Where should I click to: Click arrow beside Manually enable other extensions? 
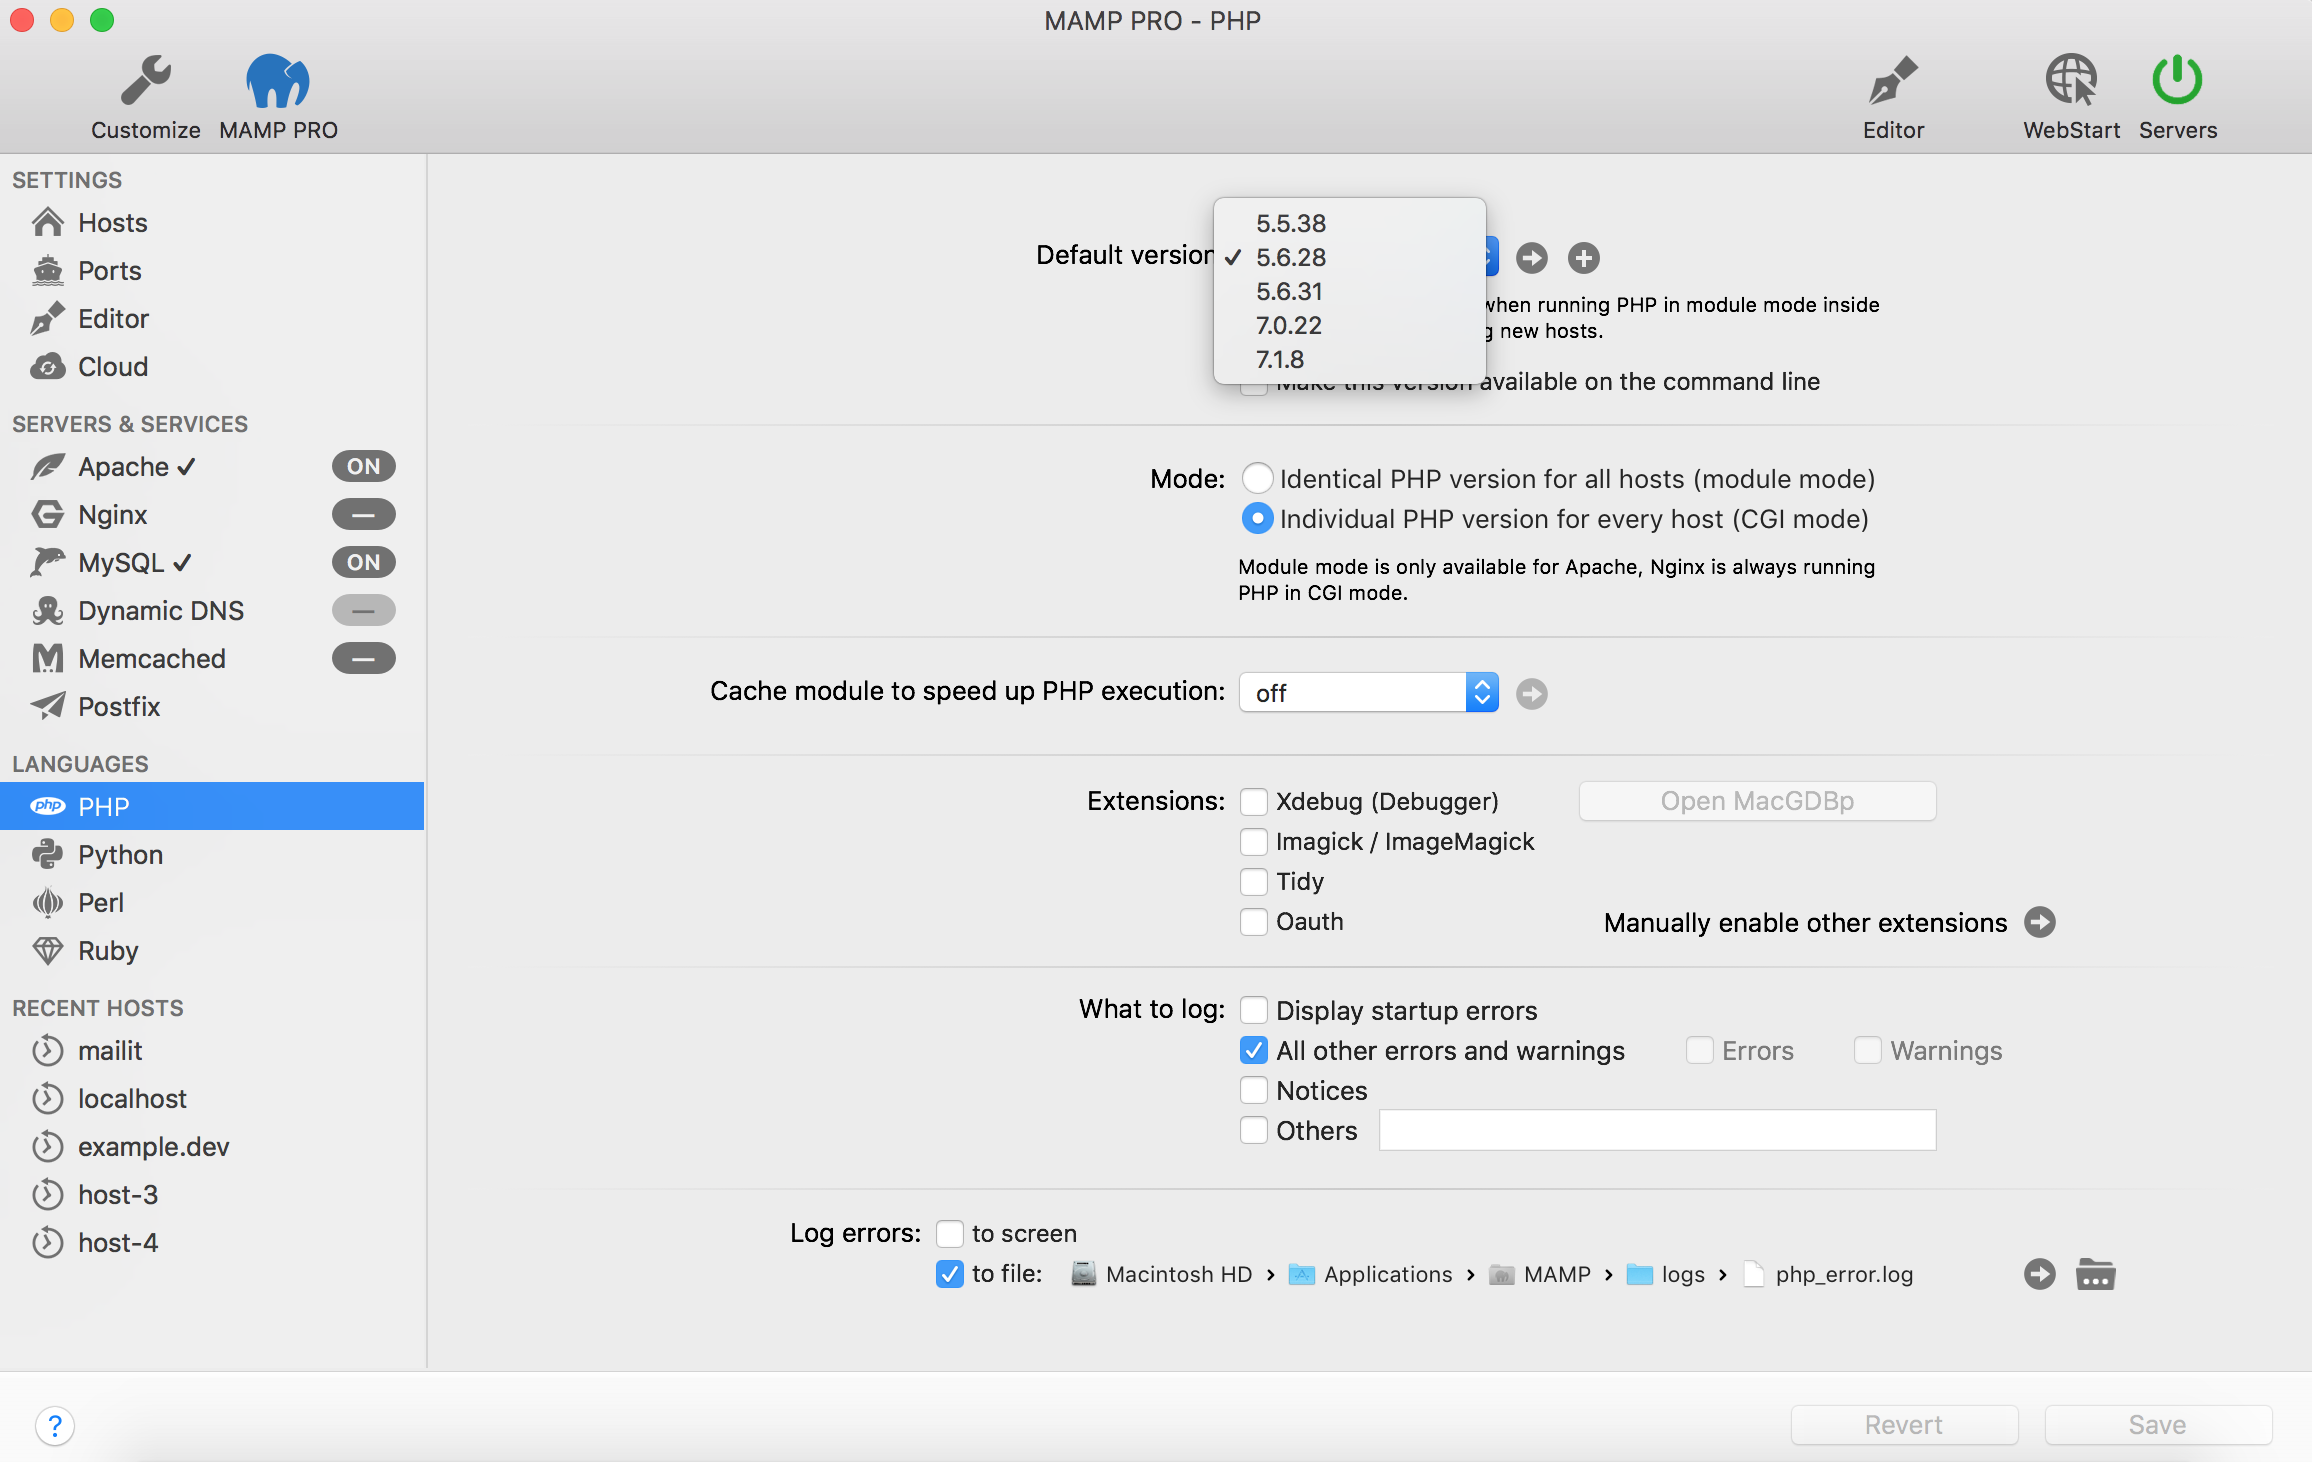(2039, 922)
